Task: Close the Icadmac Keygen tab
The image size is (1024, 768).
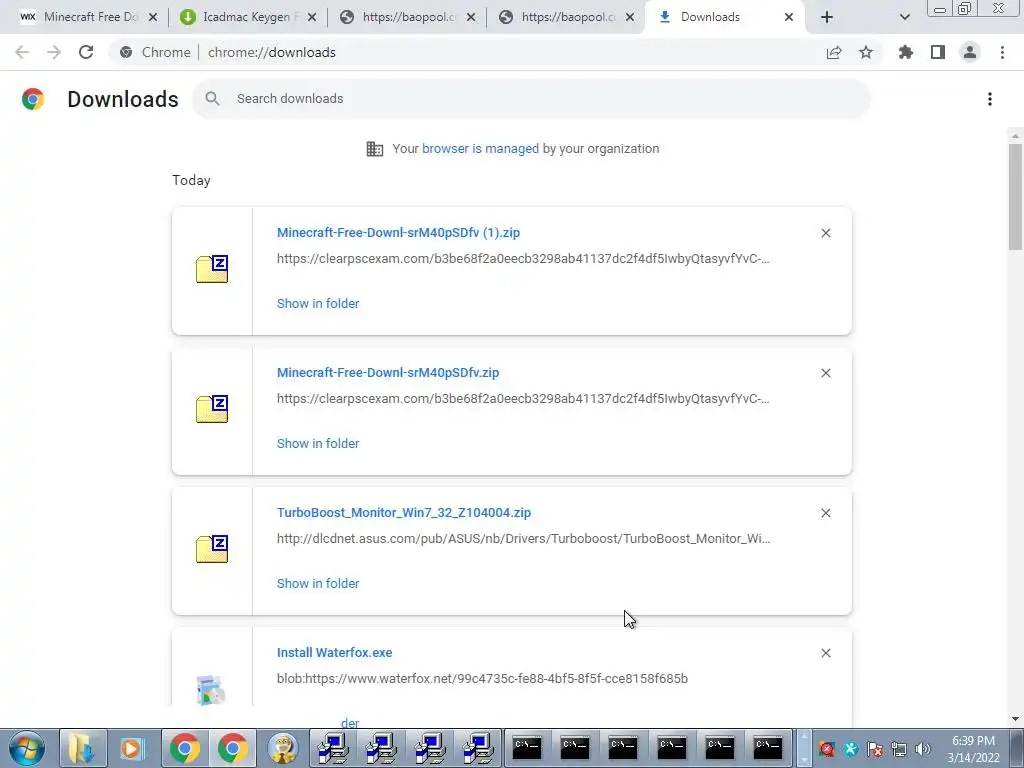Action: [x=312, y=18]
